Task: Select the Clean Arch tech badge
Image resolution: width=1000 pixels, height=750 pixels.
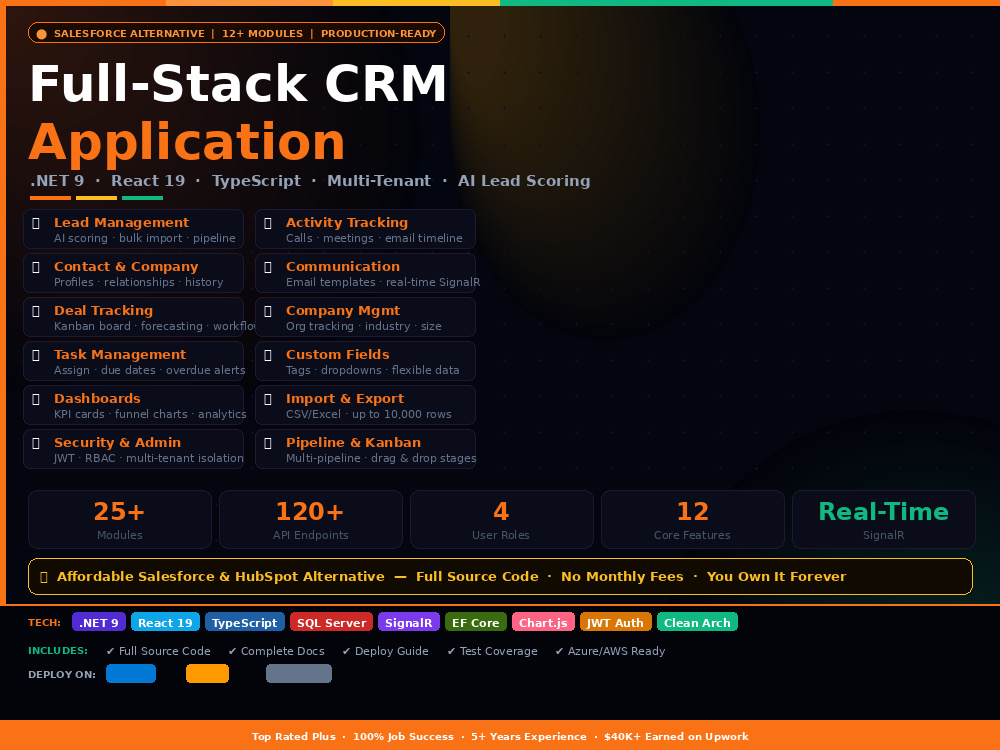Action: pyautogui.click(x=697, y=622)
